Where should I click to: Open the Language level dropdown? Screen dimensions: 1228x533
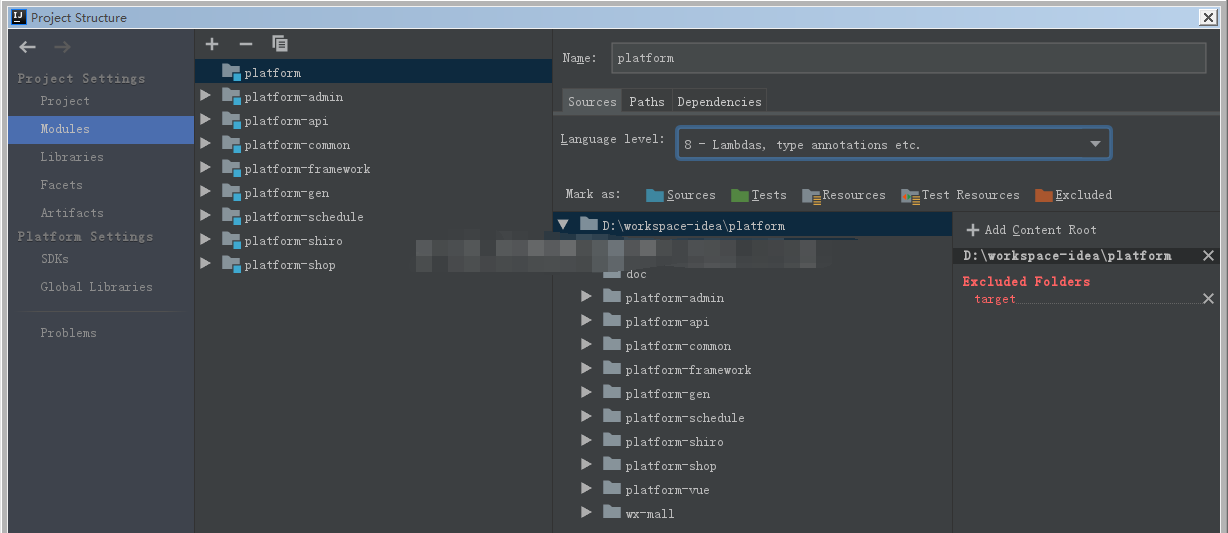point(893,144)
